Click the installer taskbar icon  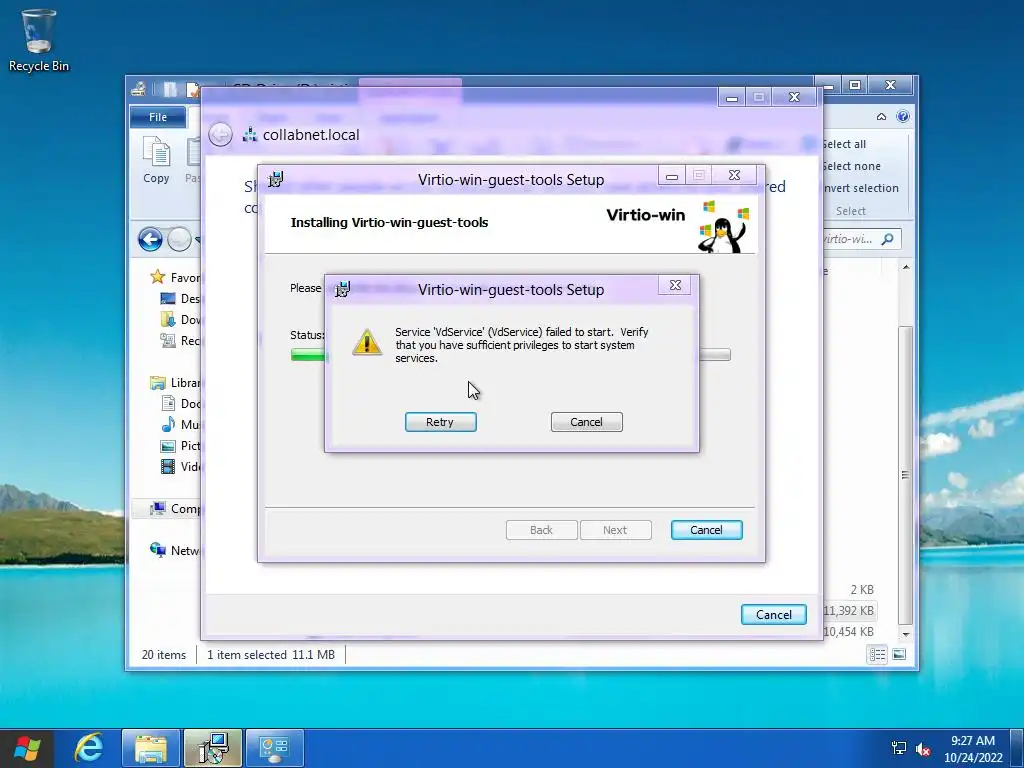[213, 748]
